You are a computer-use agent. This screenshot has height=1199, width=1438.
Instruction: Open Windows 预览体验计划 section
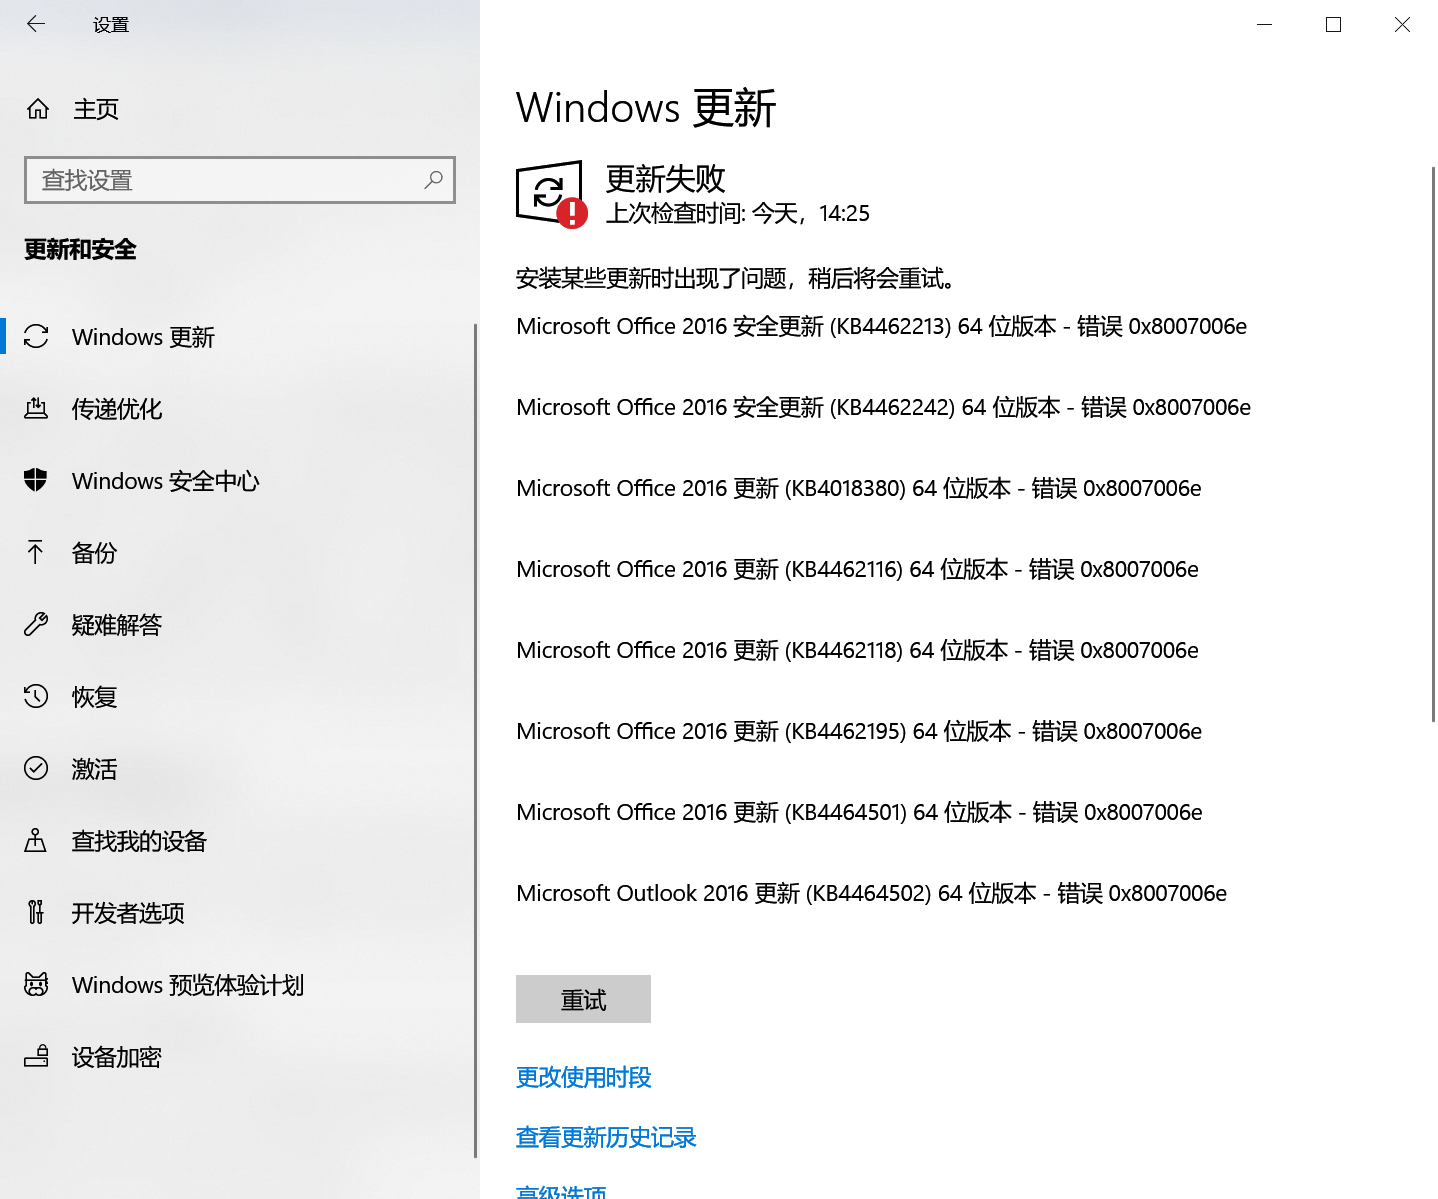[240, 985]
